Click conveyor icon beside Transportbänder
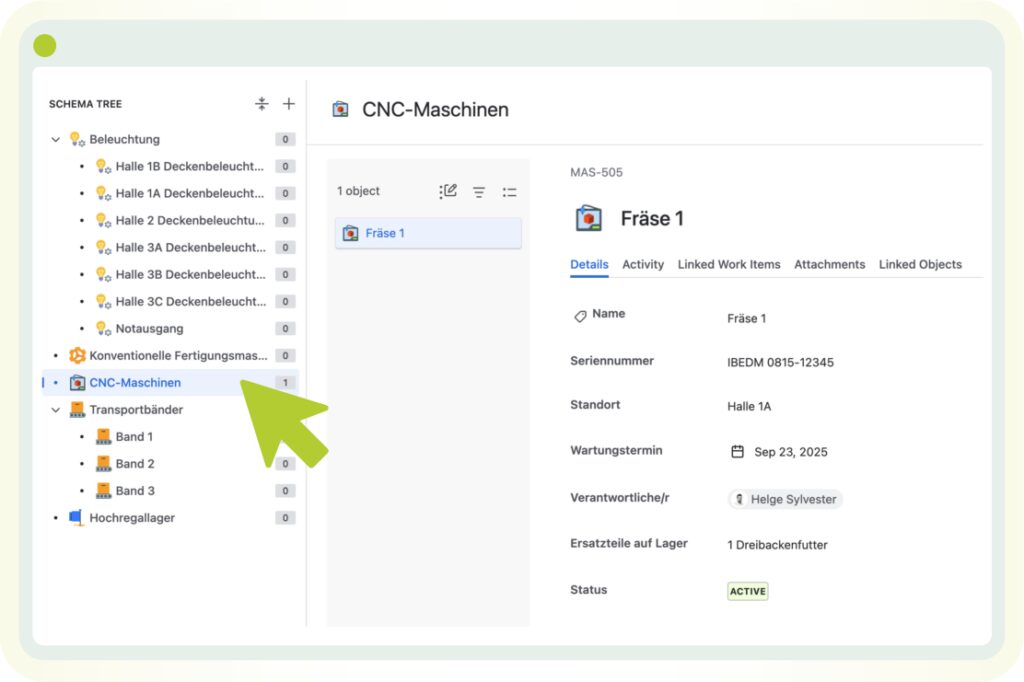Screen dimensions: 1024x682 coord(77,410)
